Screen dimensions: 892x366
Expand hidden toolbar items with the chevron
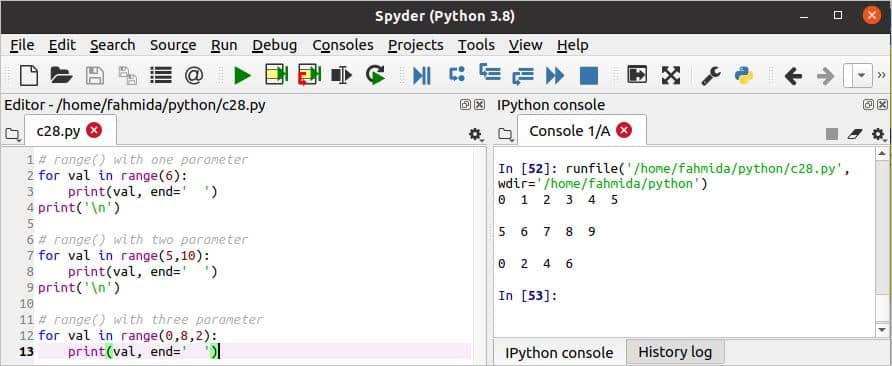point(882,75)
